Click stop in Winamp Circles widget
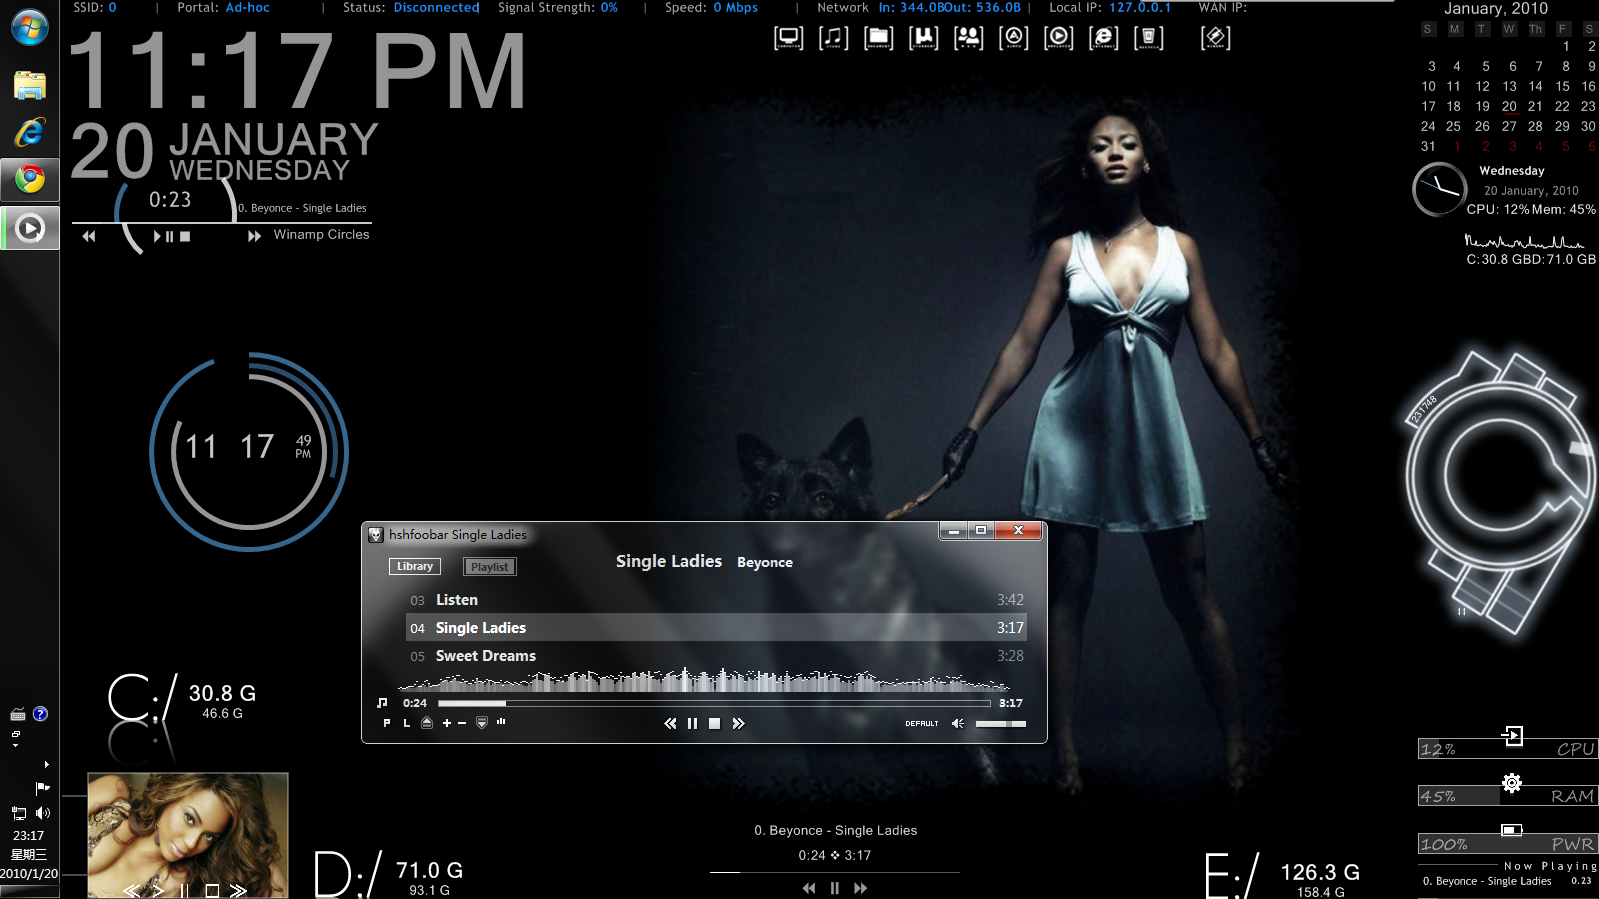 (x=185, y=236)
